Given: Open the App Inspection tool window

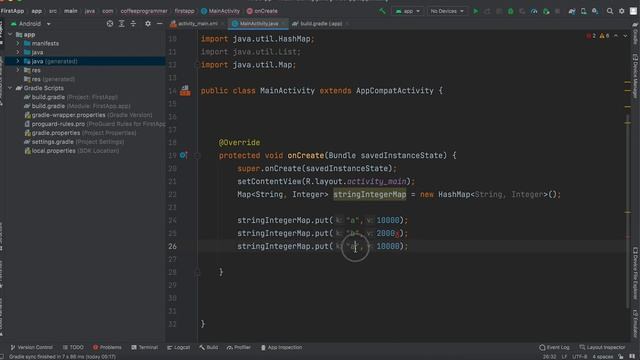Looking at the screenshot, I should coord(281,347).
